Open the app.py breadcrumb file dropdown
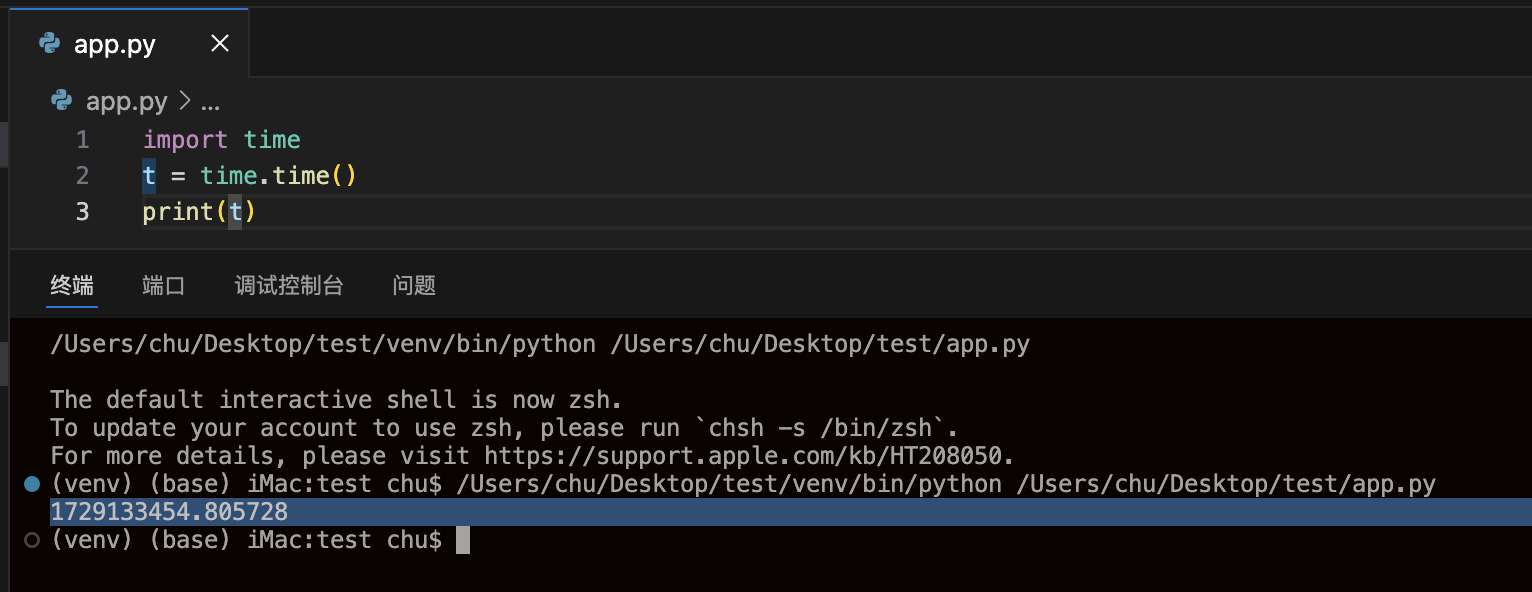This screenshot has width=1532, height=592. tap(126, 102)
